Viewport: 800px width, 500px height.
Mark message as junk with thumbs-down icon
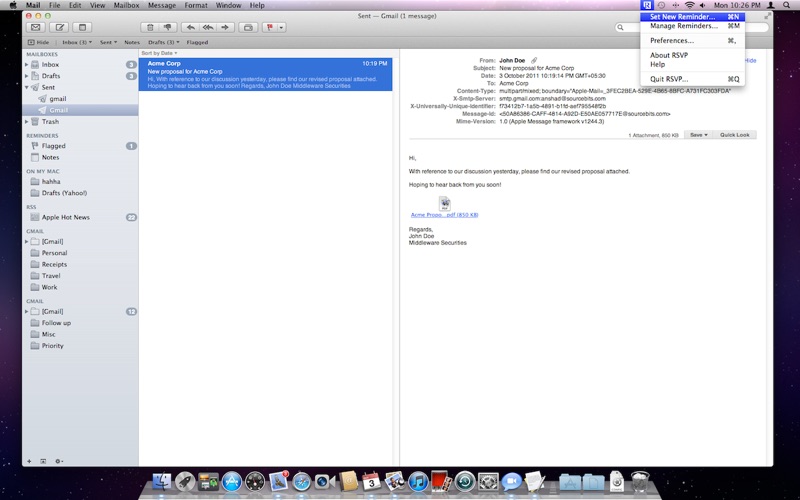(167, 28)
